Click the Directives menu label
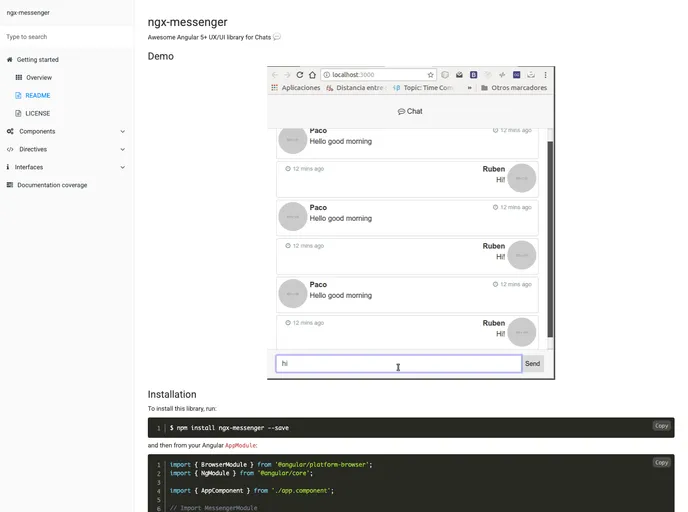 pyautogui.click(x=33, y=149)
